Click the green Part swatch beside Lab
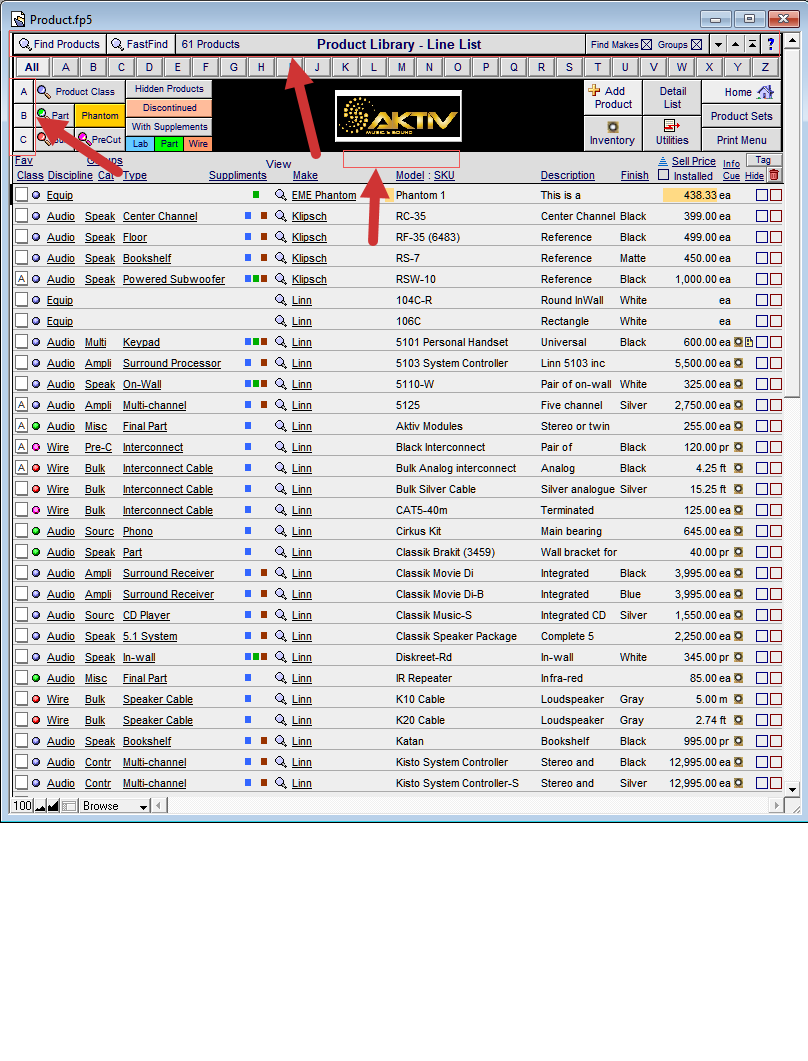 (x=169, y=143)
